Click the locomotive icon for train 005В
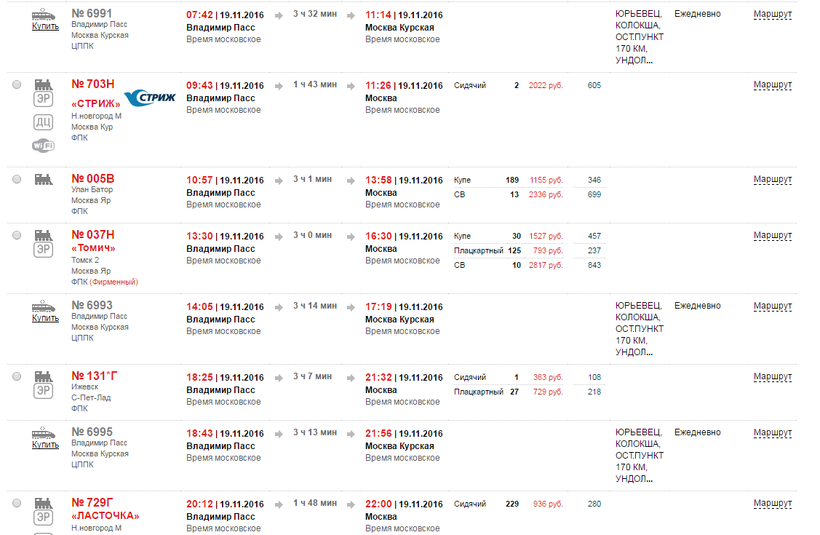The width and height of the screenshot is (820, 535). pyautogui.click(x=44, y=180)
